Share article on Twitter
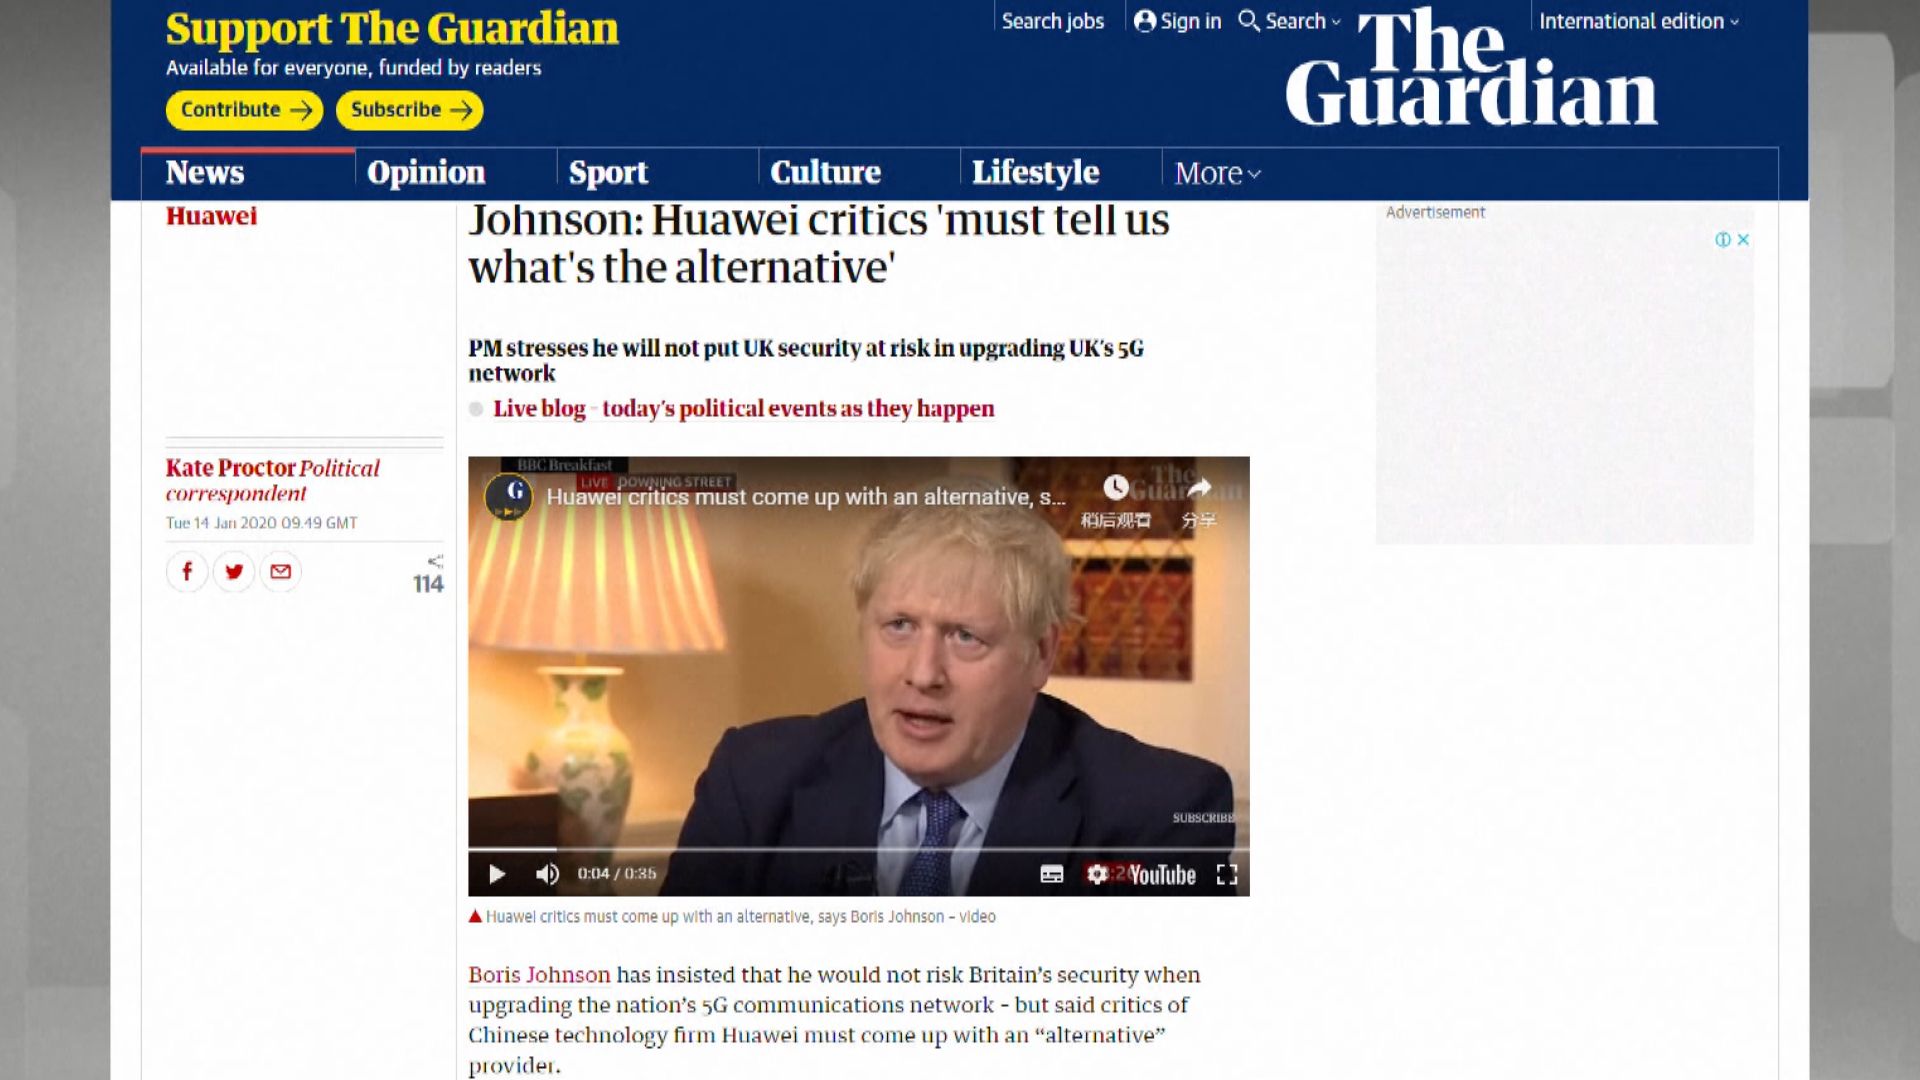Image resolution: width=1920 pixels, height=1080 pixels. point(234,571)
